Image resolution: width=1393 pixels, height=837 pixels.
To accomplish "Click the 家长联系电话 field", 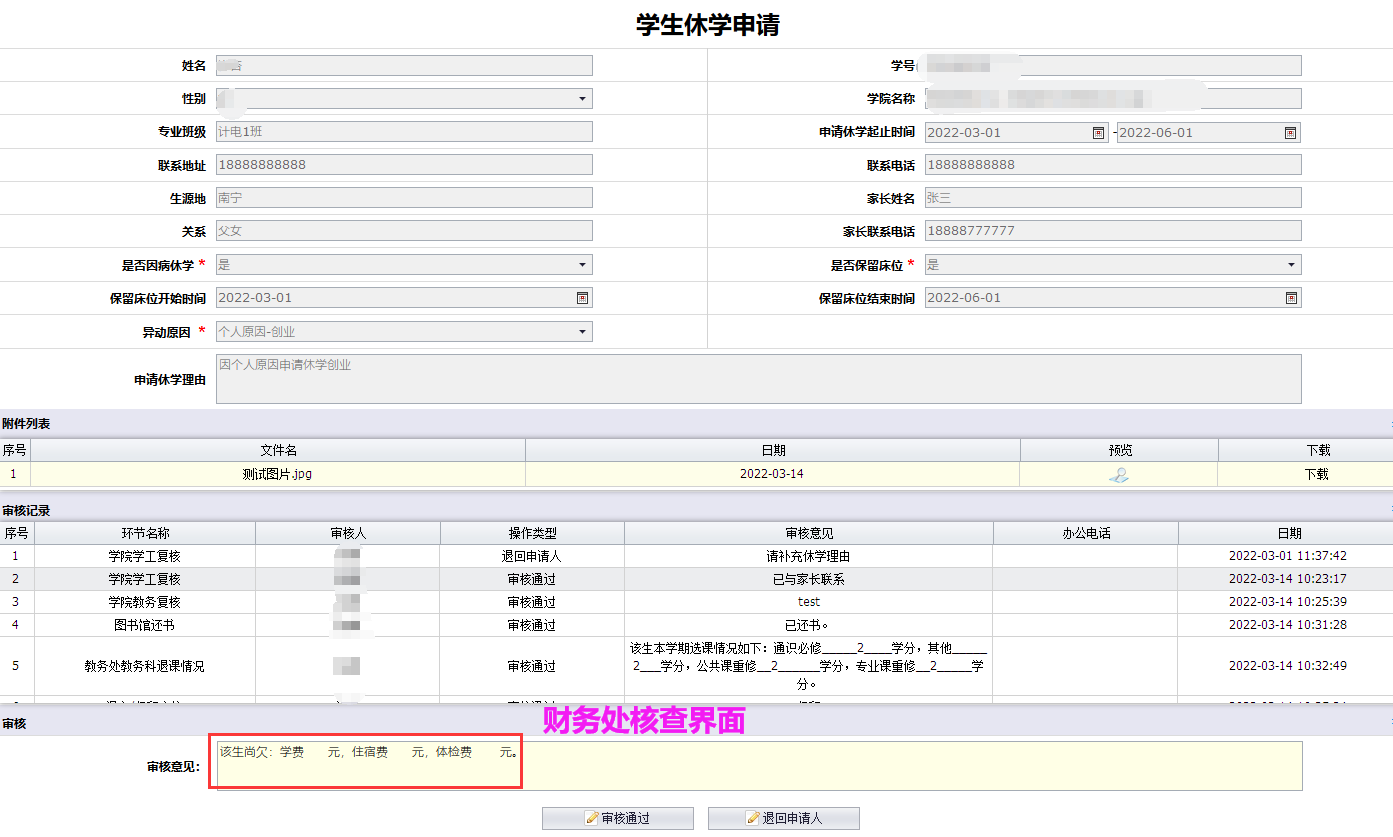I will 1113,231.
